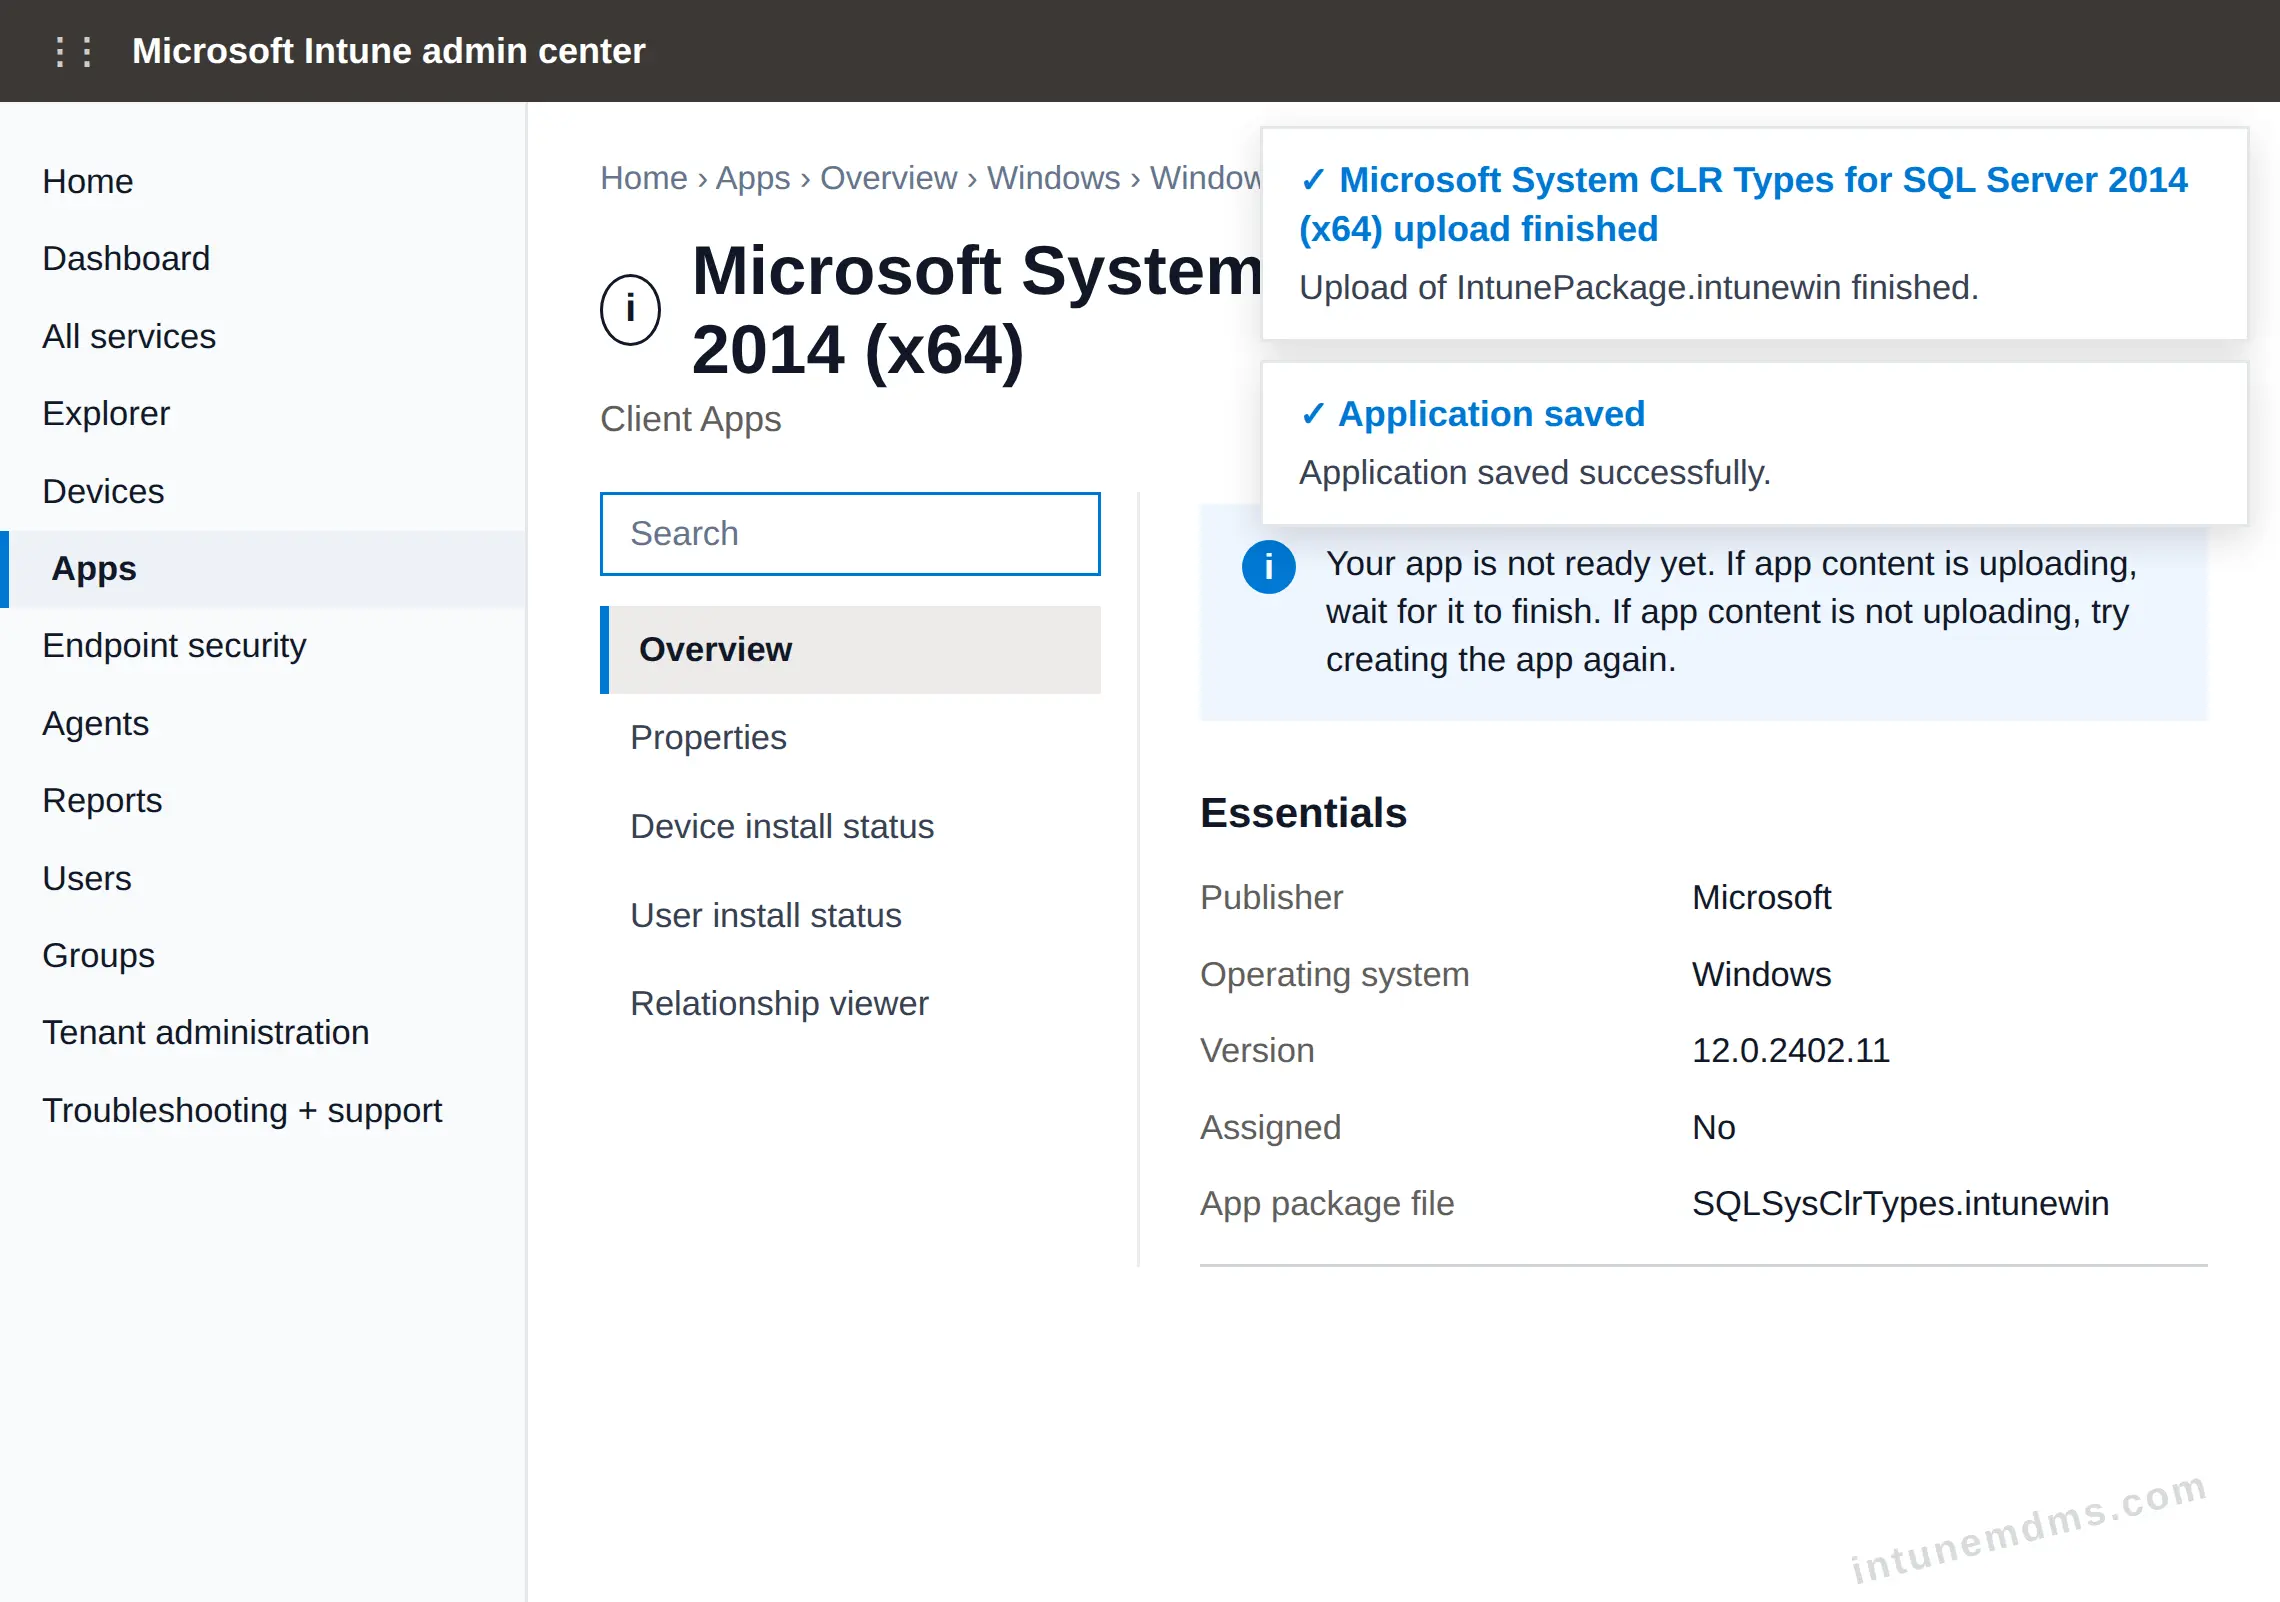Screen dimensions: 2280x1602
Task: Click the Version label
Action: [1257, 1050]
